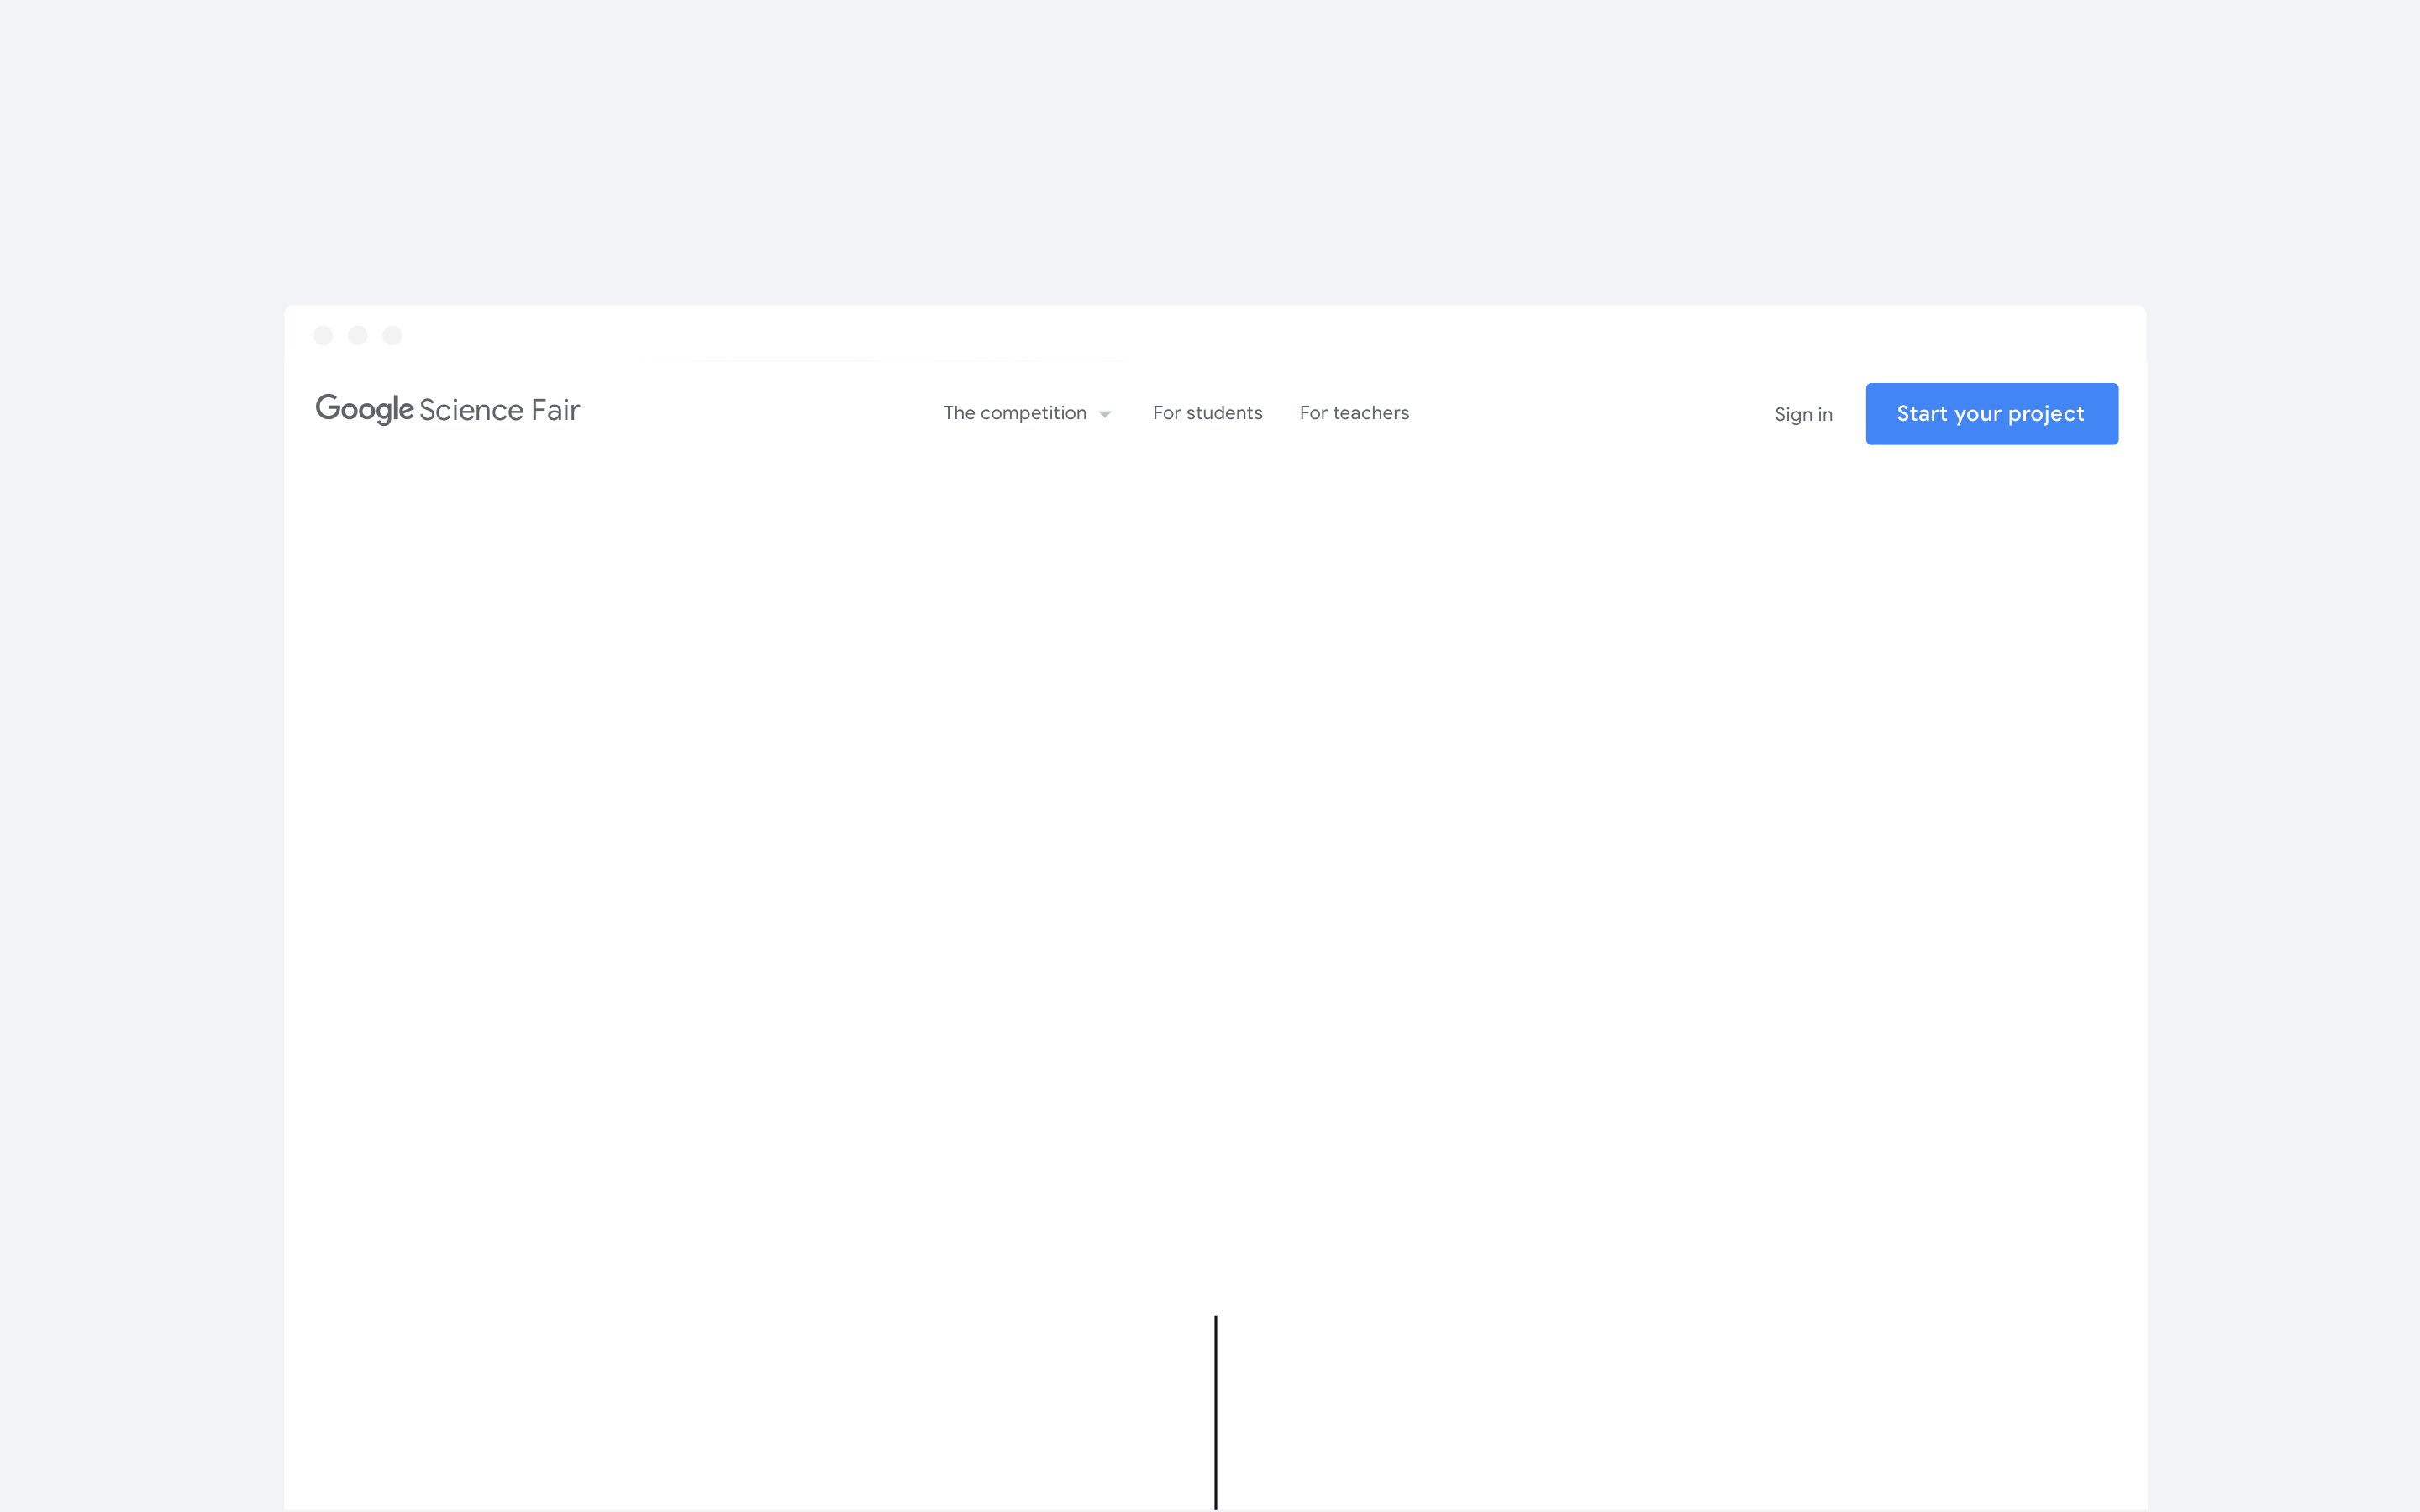The width and height of the screenshot is (2420, 1512).
Task: Expand The competition dropdown menu
Action: pyautogui.click(x=1027, y=413)
